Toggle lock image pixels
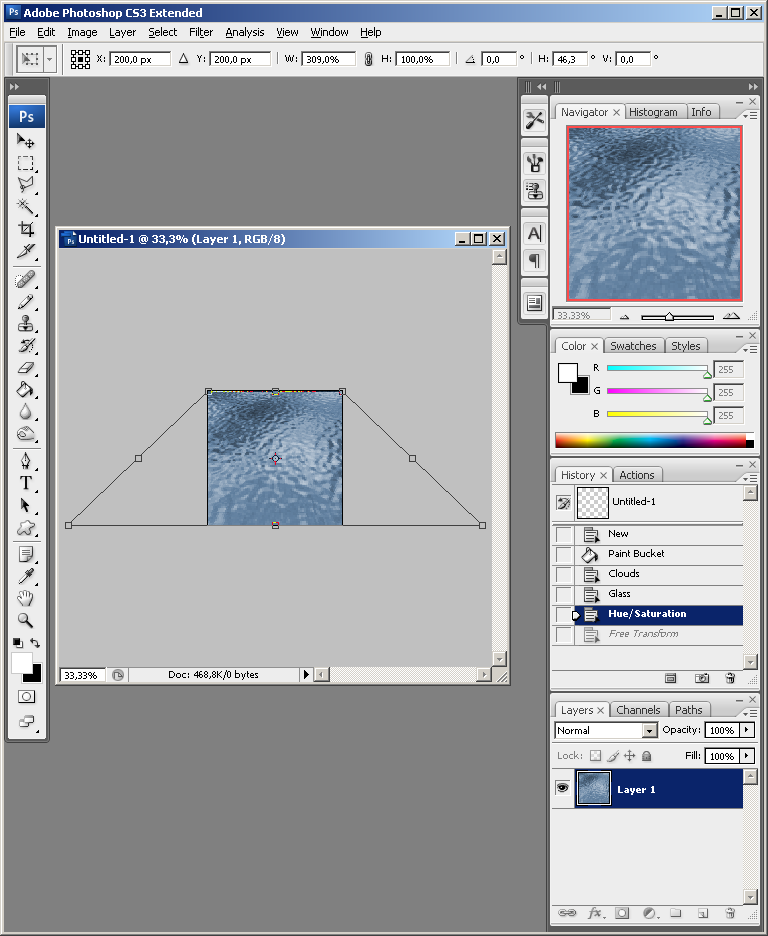 tap(613, 756)
